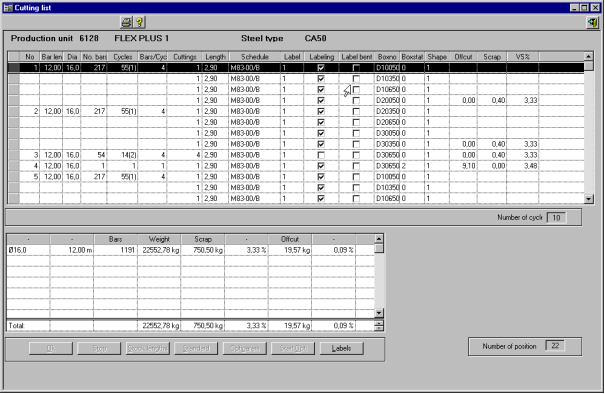Image resolution: width=605 pixels, height=394 pixels.
Task: Click the Labels button
Action: tap(341, 348)
